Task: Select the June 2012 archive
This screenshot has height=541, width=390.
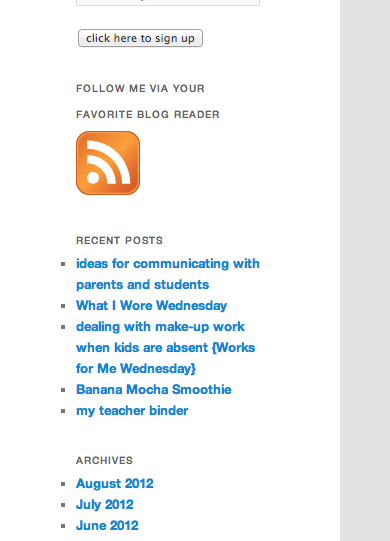Action: 107,525
